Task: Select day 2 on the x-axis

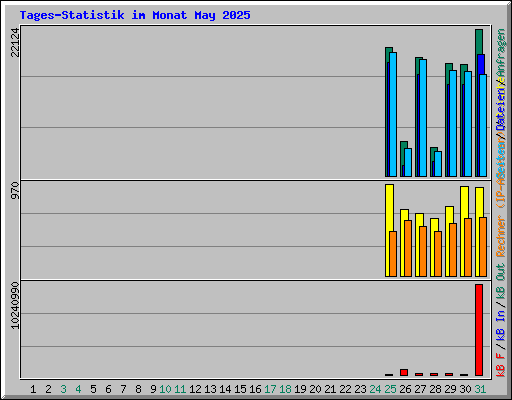Action: click(x=48, y=389)
